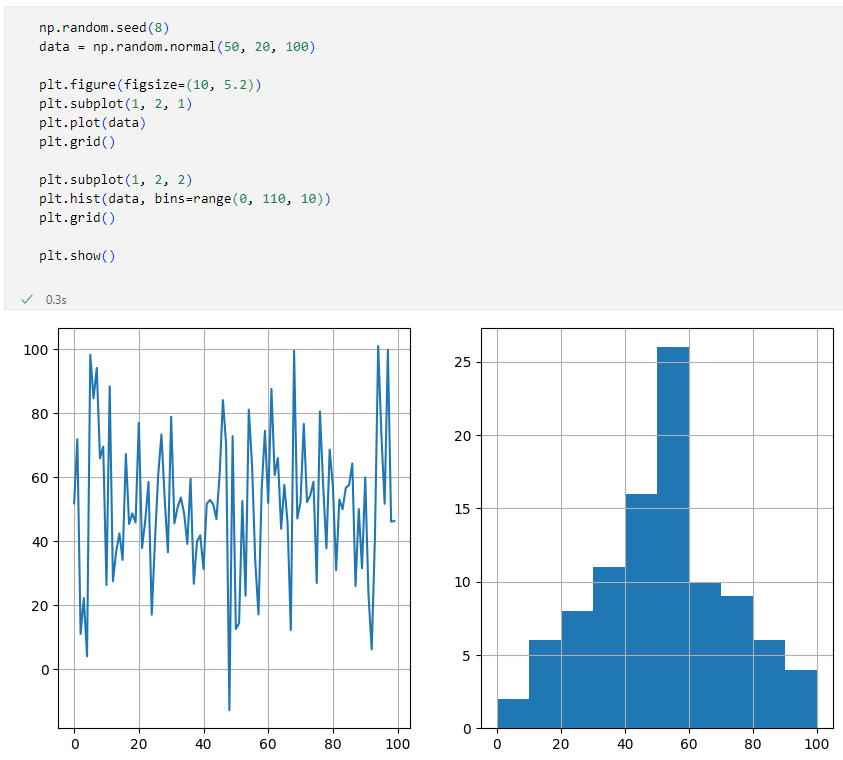This screenshot has height=760, width=843.
Task: Click the histogram bar between 40 and 50
Action: click(641, 612)
